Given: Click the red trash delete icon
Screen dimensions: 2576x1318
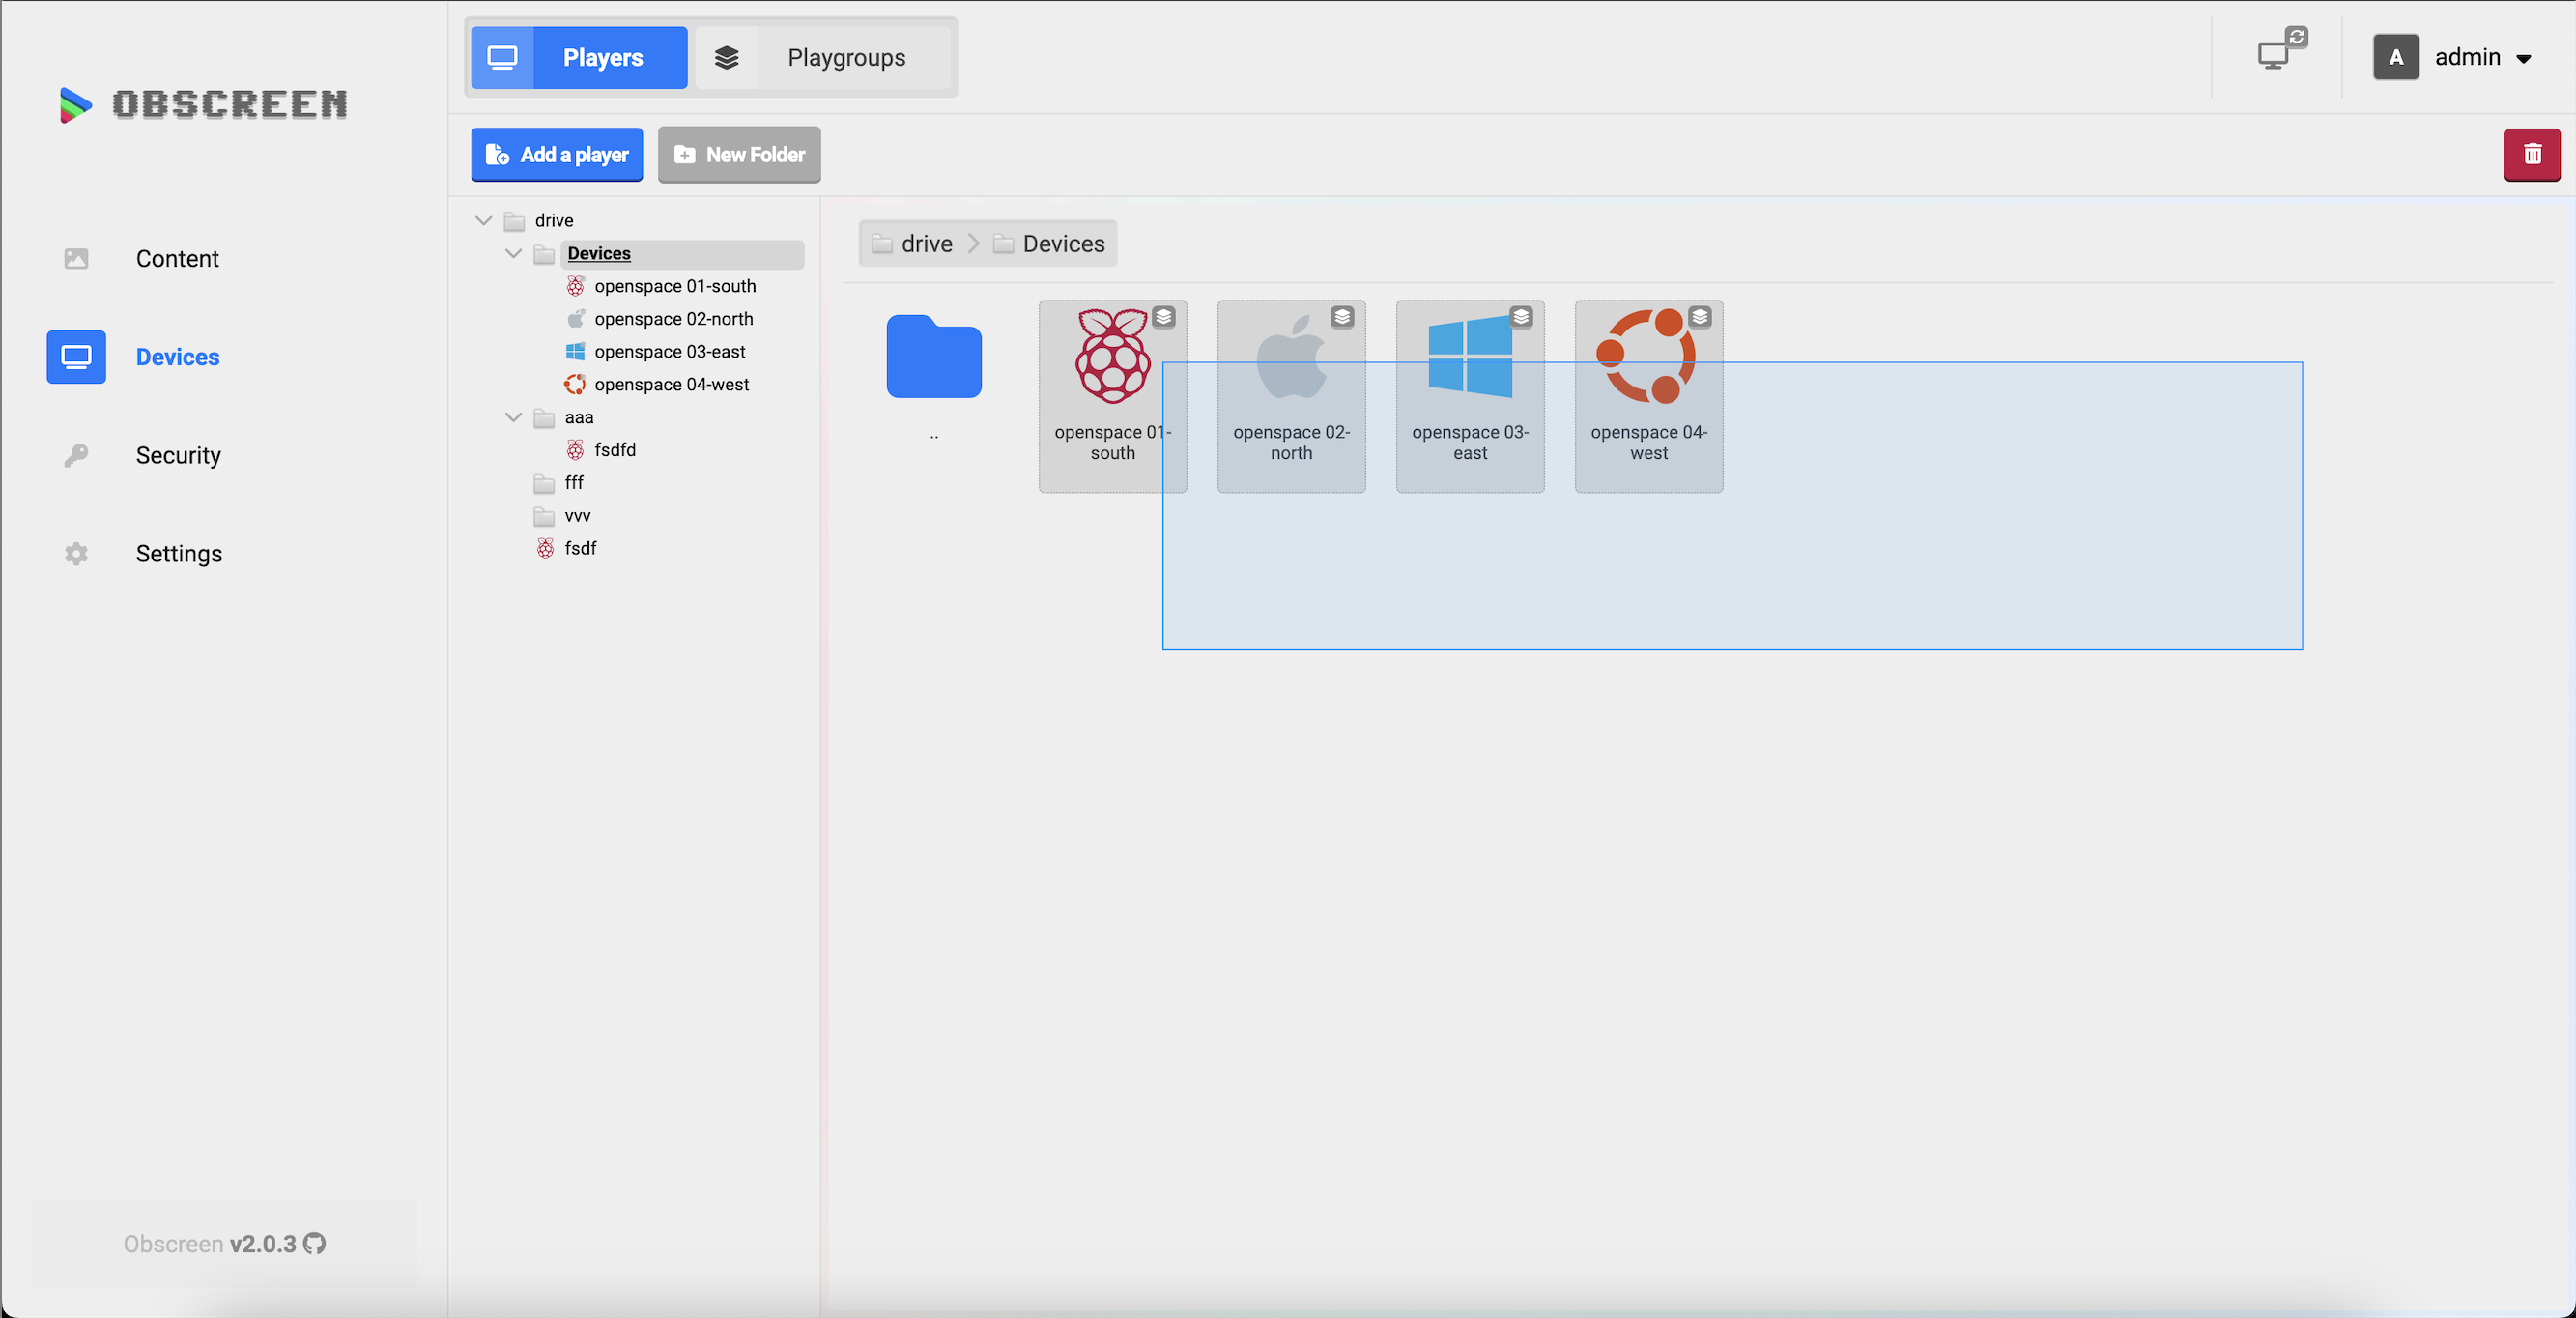Looking at the screenshot, I should tap(2531, 154).
